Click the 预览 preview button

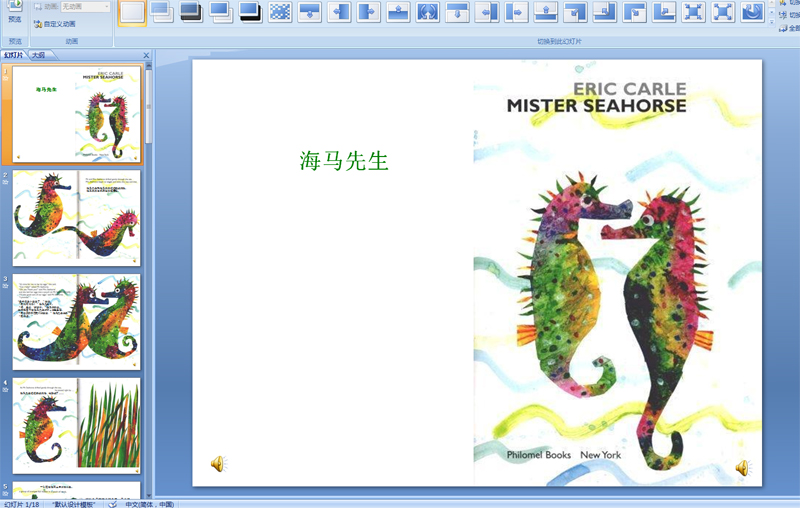click(x=15, y=12)
